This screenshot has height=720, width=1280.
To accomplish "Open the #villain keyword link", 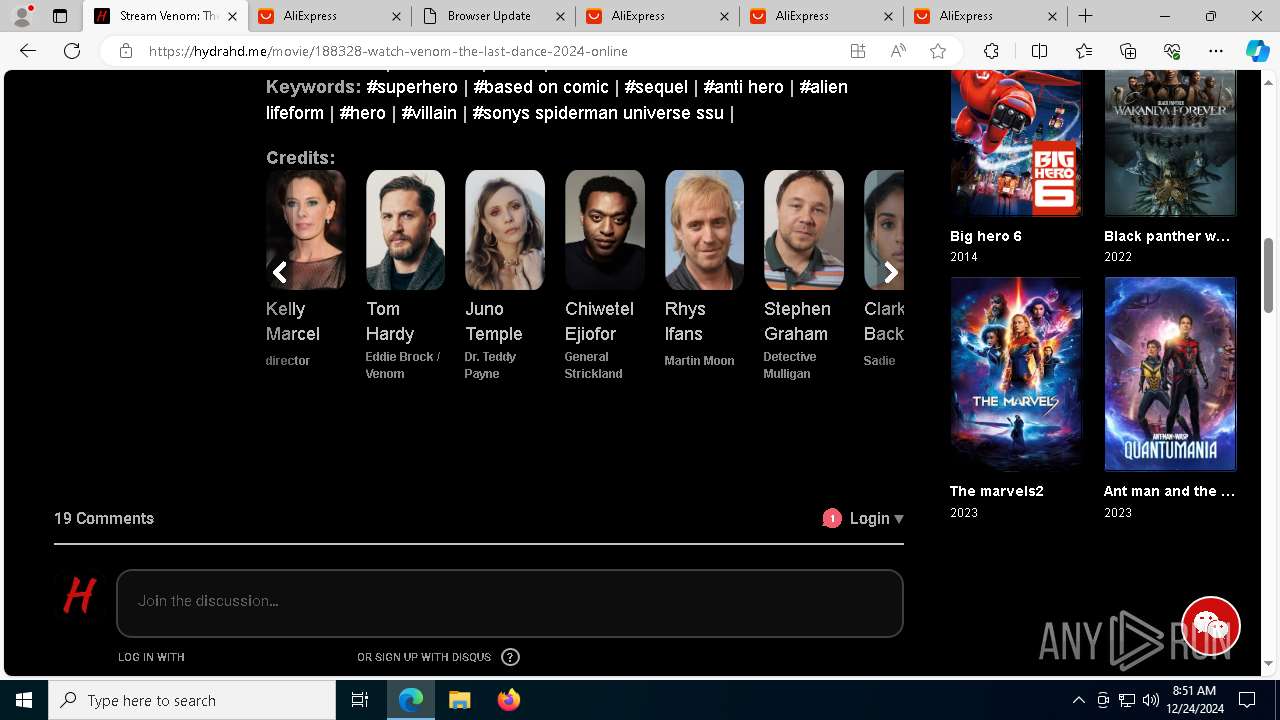I will 429,113.
